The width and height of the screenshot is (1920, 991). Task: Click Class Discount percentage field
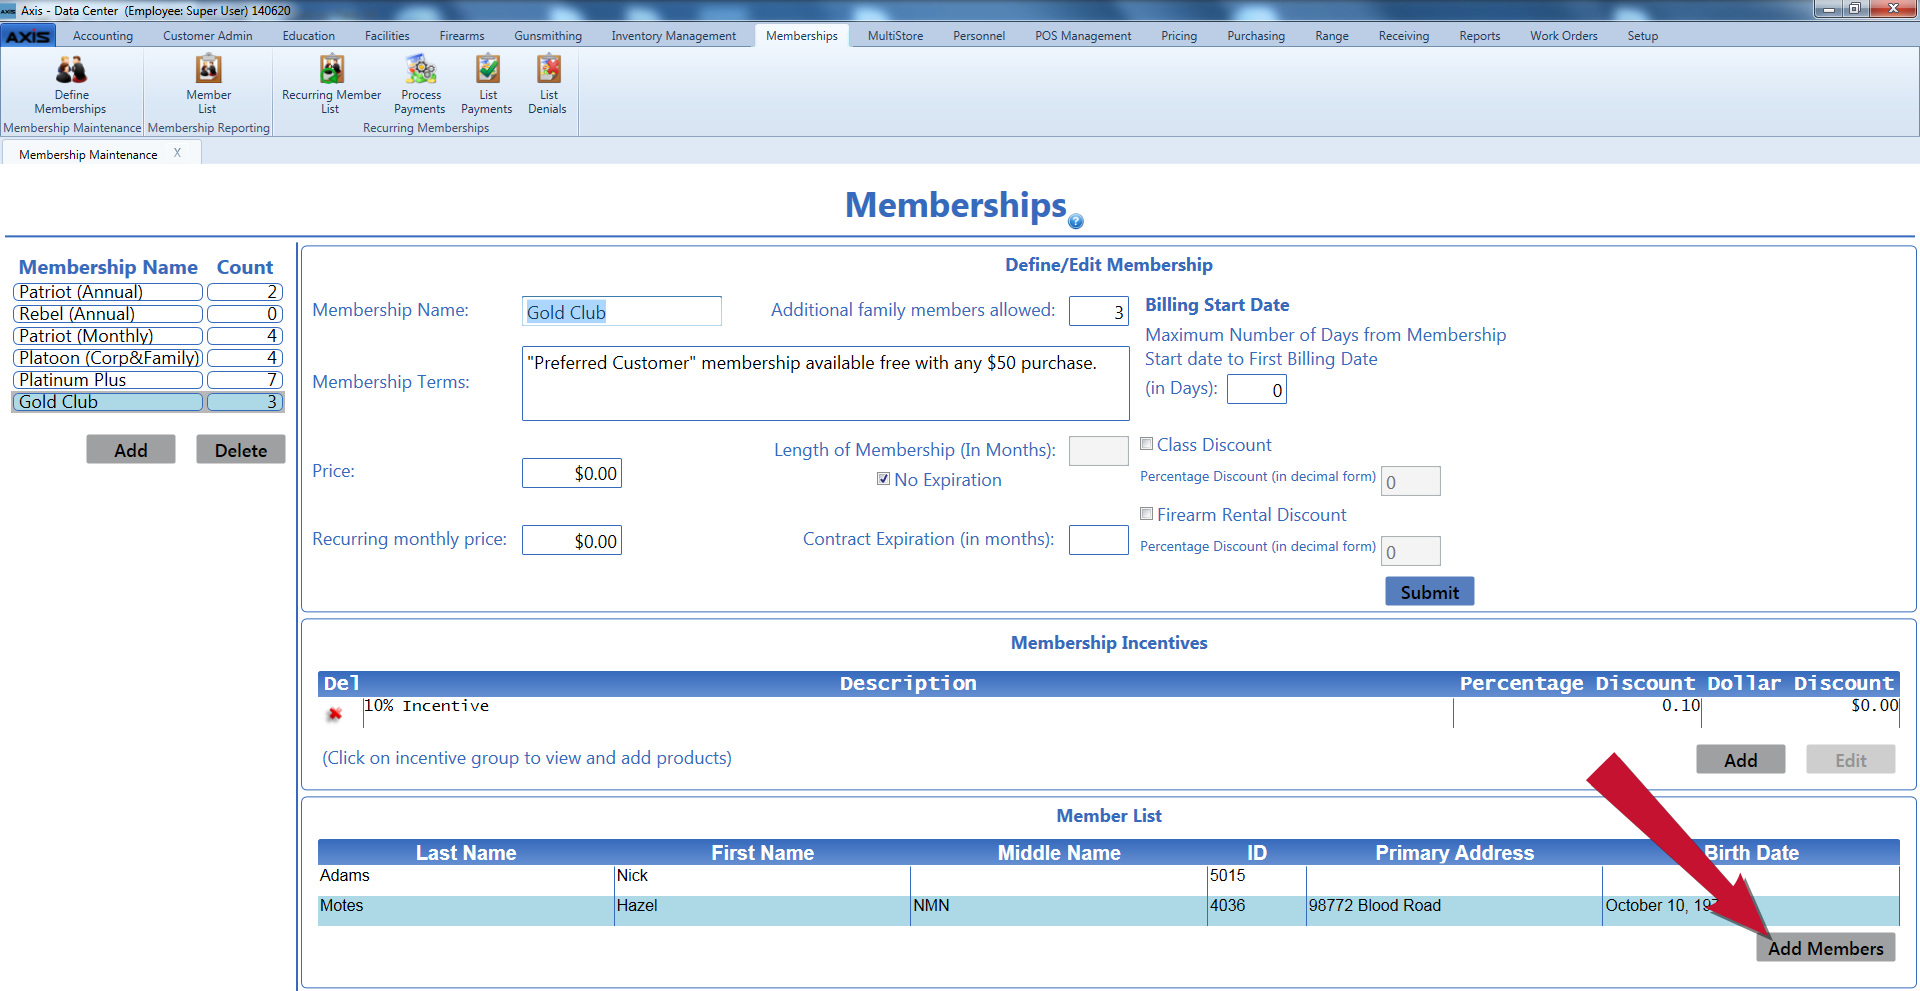[x=1411, y=481]
